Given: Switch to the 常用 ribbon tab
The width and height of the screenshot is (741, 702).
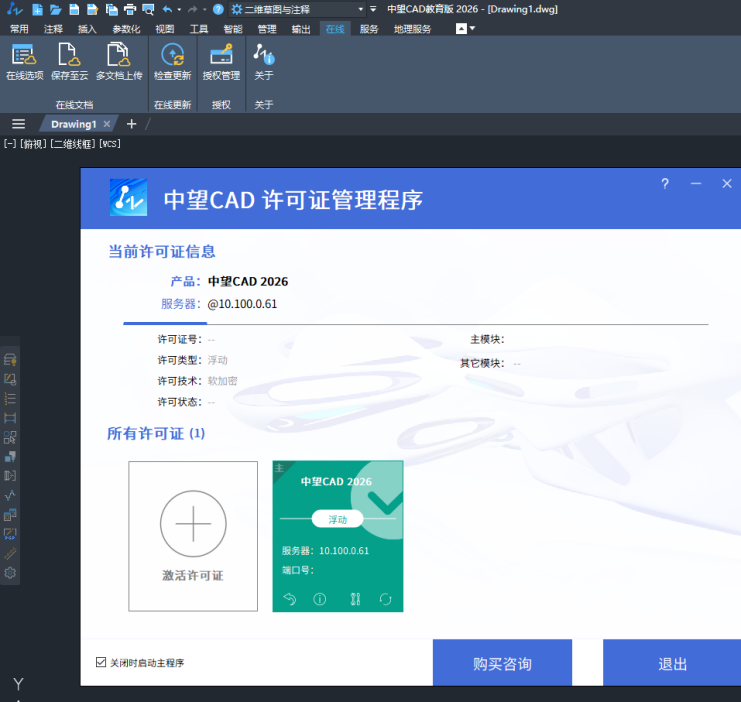Looking at the screenshot, I should pos(19,29).
